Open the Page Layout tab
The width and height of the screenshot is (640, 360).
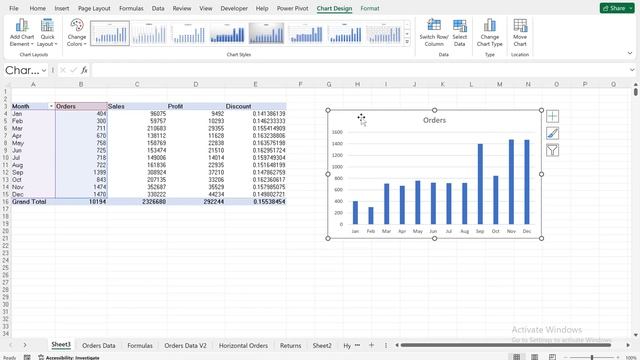pyautogui.click(x=94, y=8)
